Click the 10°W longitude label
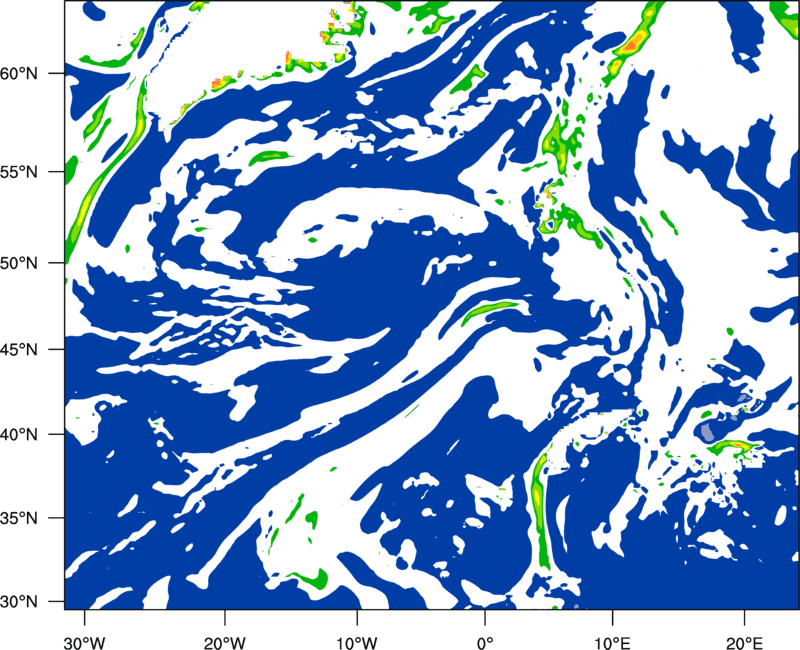This screenshot has width=800, height=650. [357, 643]
